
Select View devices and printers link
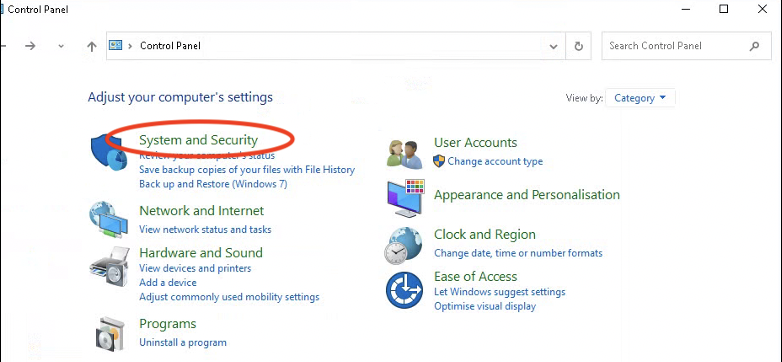pos(195,268)
